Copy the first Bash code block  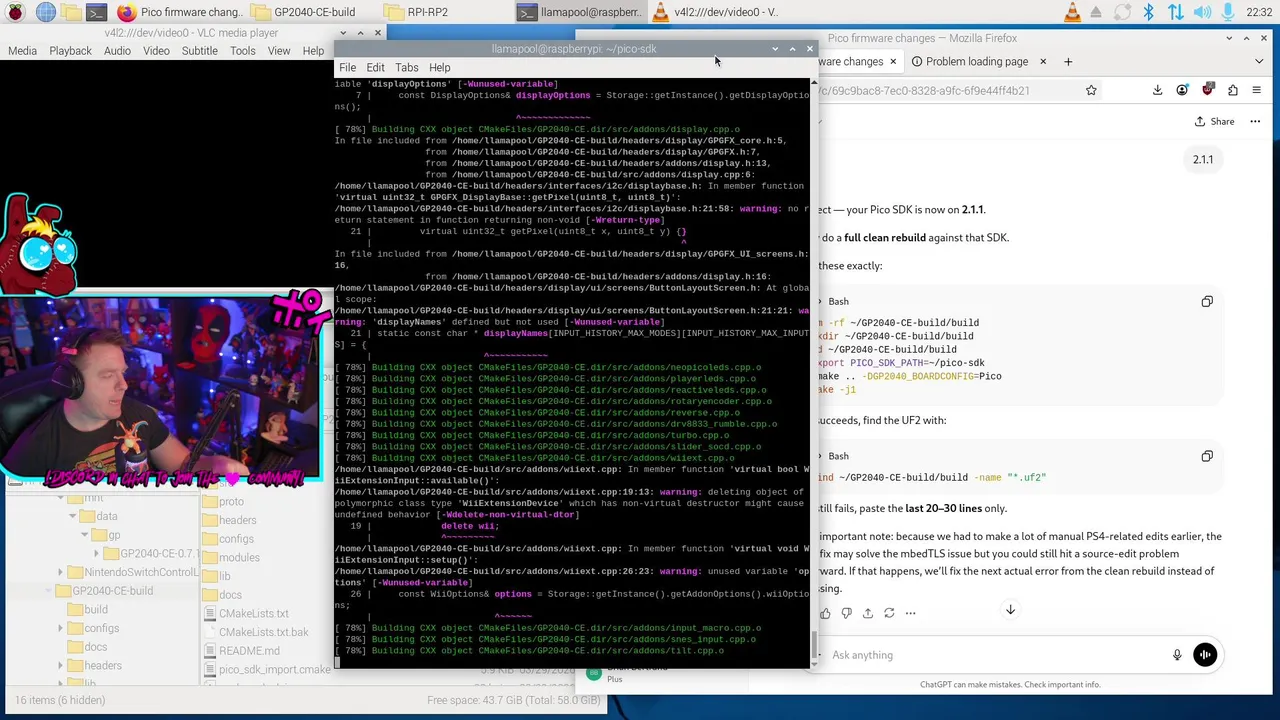(x=1207, y=301)
